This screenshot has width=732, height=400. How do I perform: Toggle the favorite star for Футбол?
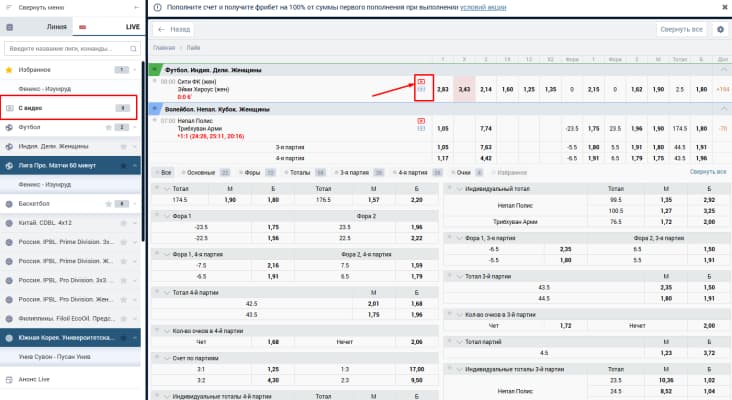[108, 127]
